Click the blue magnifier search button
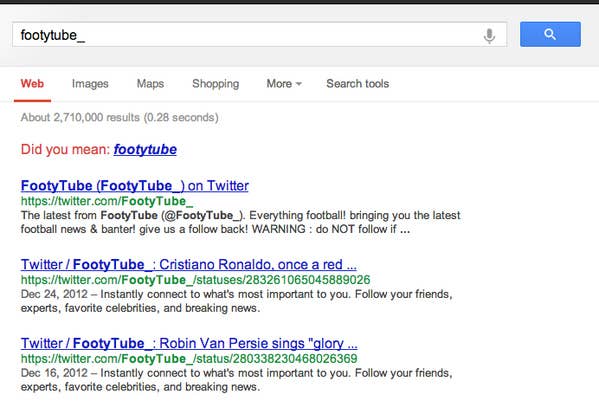599x401 pixels. coord(550,34)
